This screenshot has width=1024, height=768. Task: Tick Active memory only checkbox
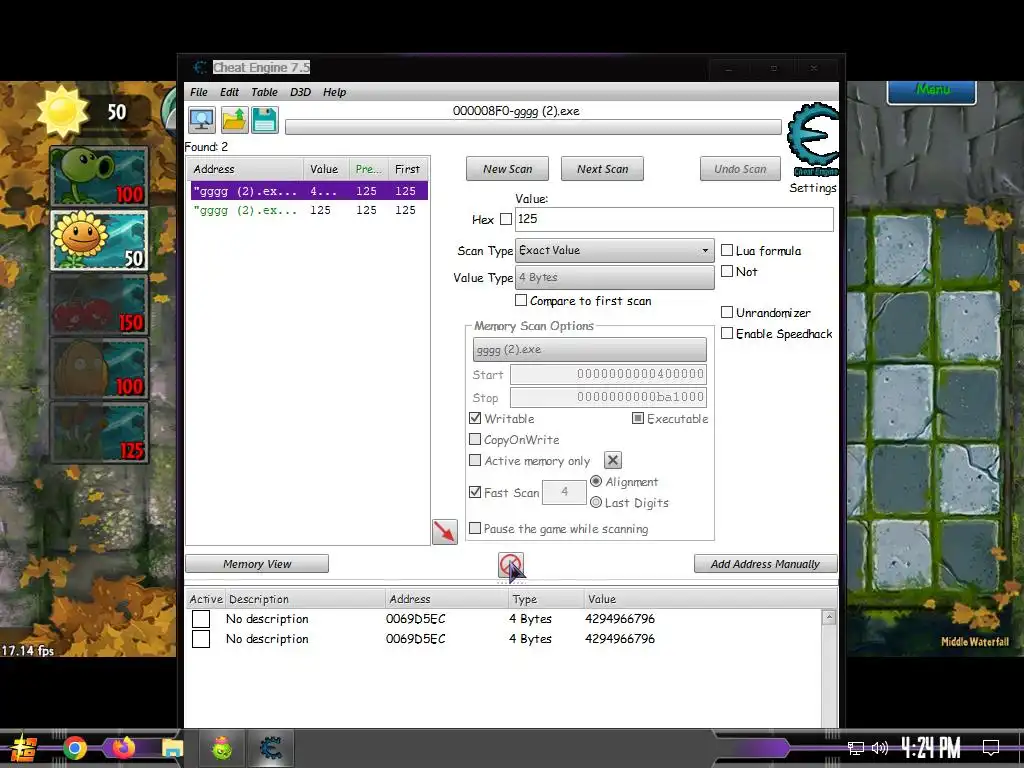tap(475, 460)
